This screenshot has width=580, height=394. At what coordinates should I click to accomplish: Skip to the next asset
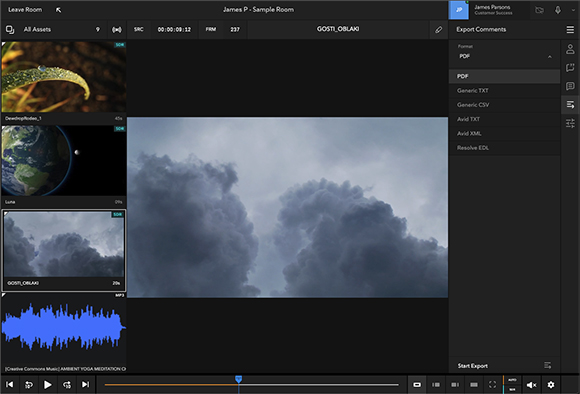85,385
